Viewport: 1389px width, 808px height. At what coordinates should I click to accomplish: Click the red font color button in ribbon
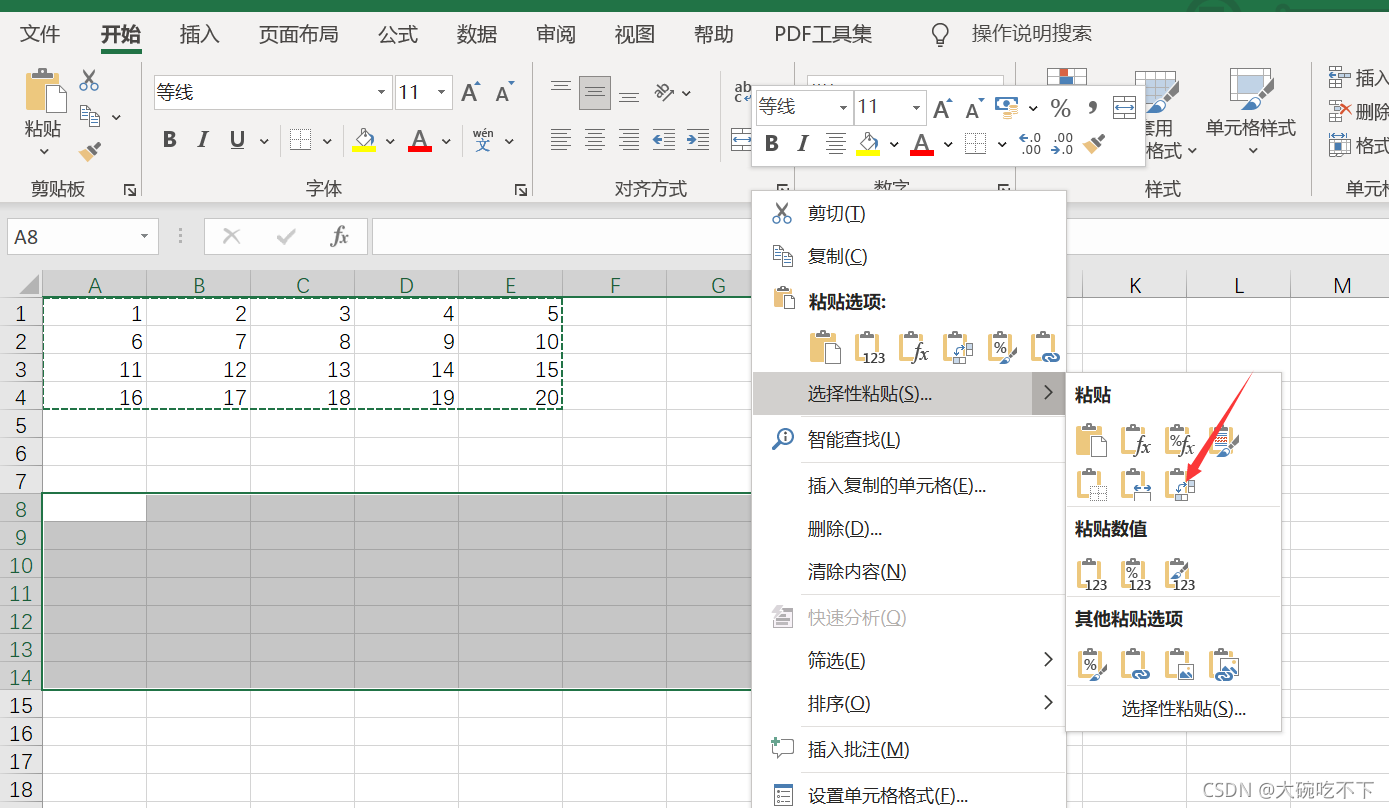[420, 140]
